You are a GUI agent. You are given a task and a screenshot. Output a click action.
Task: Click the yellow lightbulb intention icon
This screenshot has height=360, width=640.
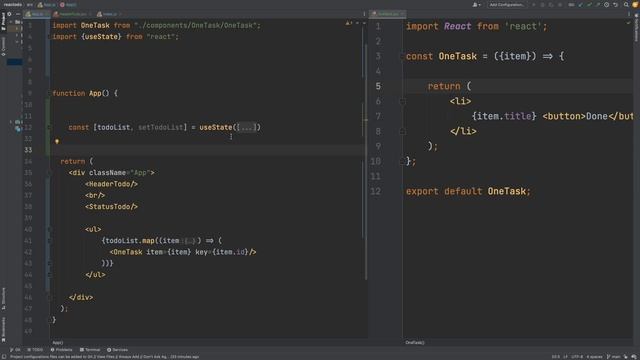point(57,141)
